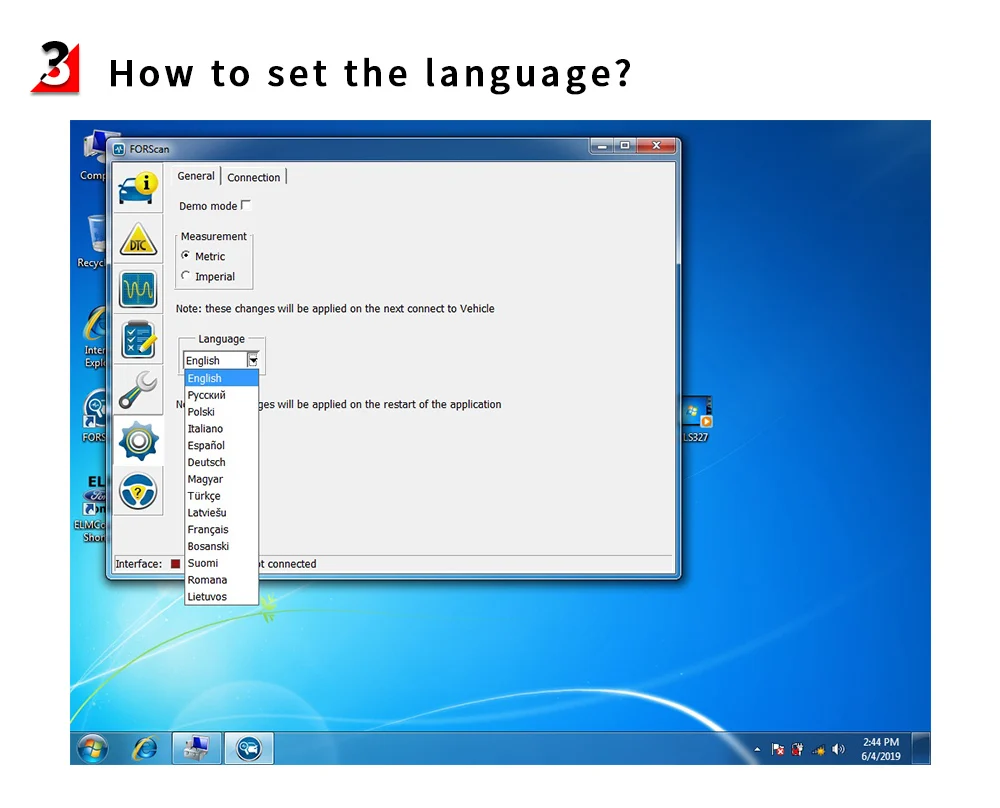1000x808 pixels.
Task: Choose Magyar in the language list
Action: tap(221, 479)
